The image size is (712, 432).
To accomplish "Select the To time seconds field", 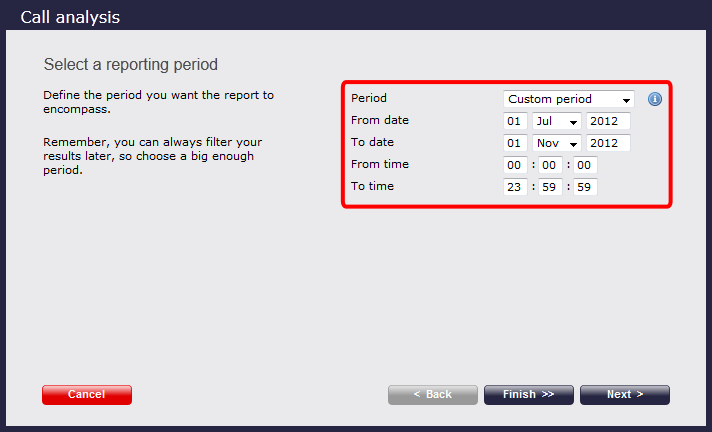I will [585, 187].
